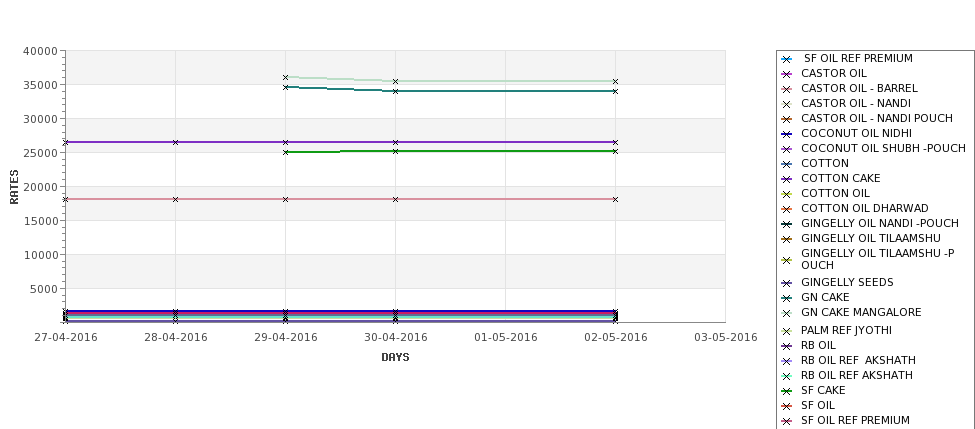
Task: Click the DAYS axis title
Action: pyautogui.click(x=395, y=357)
